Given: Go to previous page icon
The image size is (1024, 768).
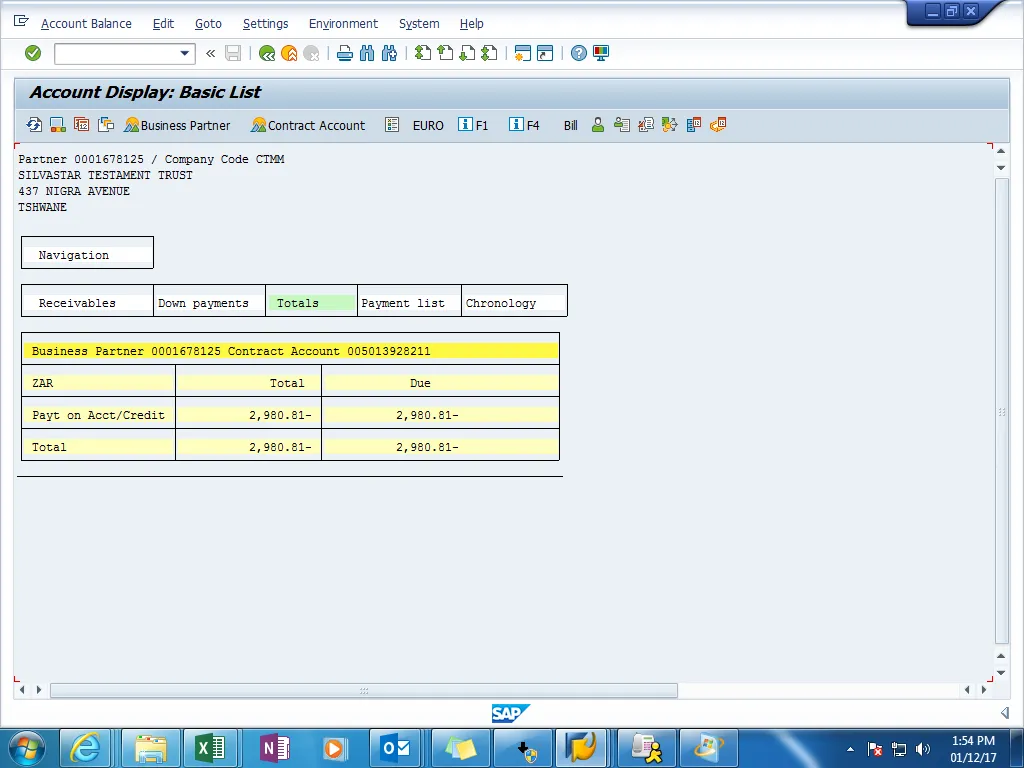Looking at the screenshot, I should pos(445,54).
